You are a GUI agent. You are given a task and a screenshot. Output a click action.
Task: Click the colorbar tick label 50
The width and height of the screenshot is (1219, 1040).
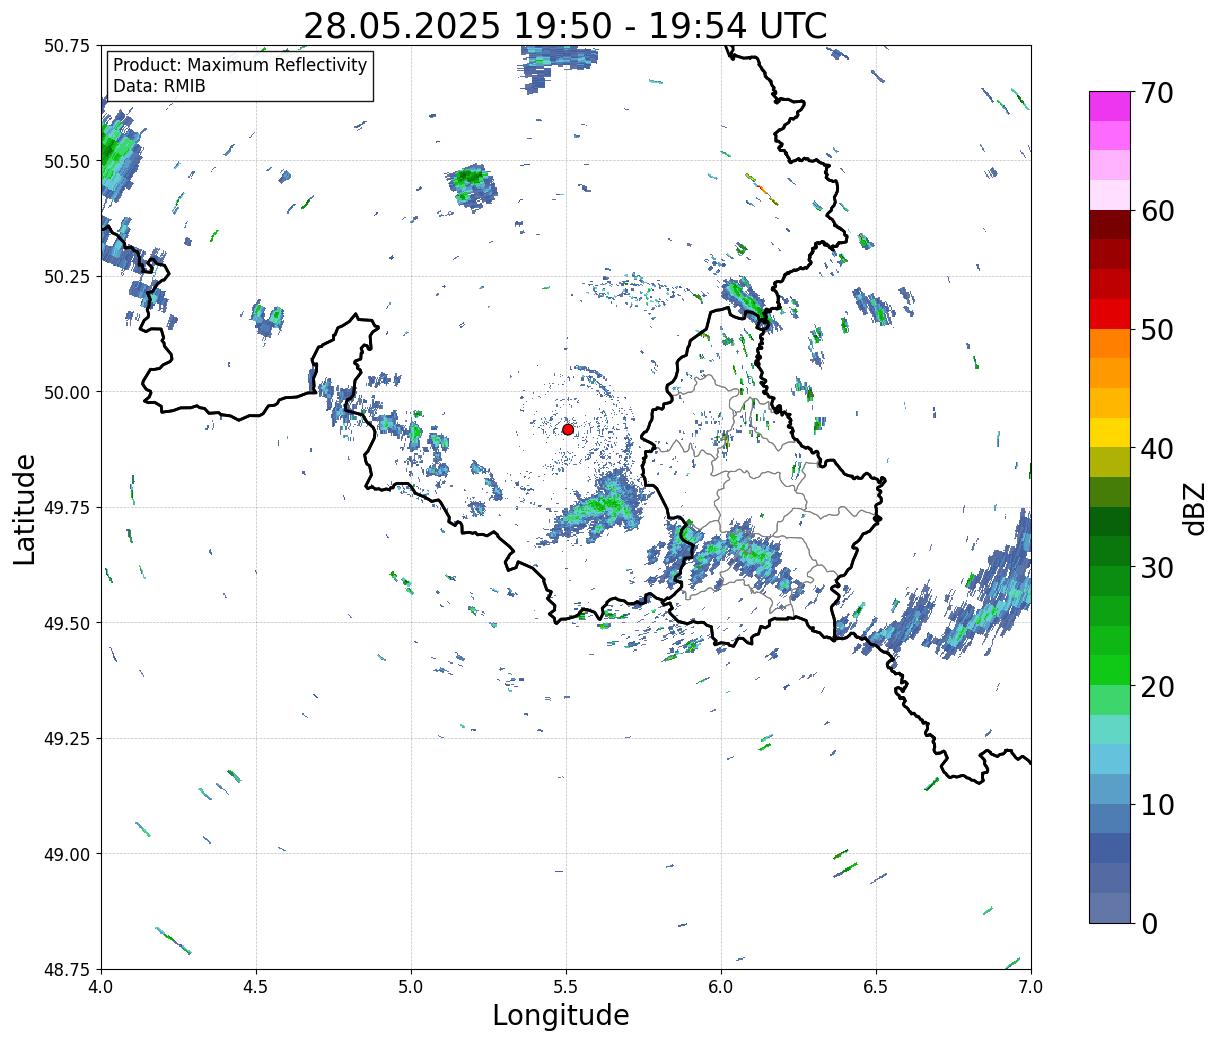click(x=1157, y=330)
